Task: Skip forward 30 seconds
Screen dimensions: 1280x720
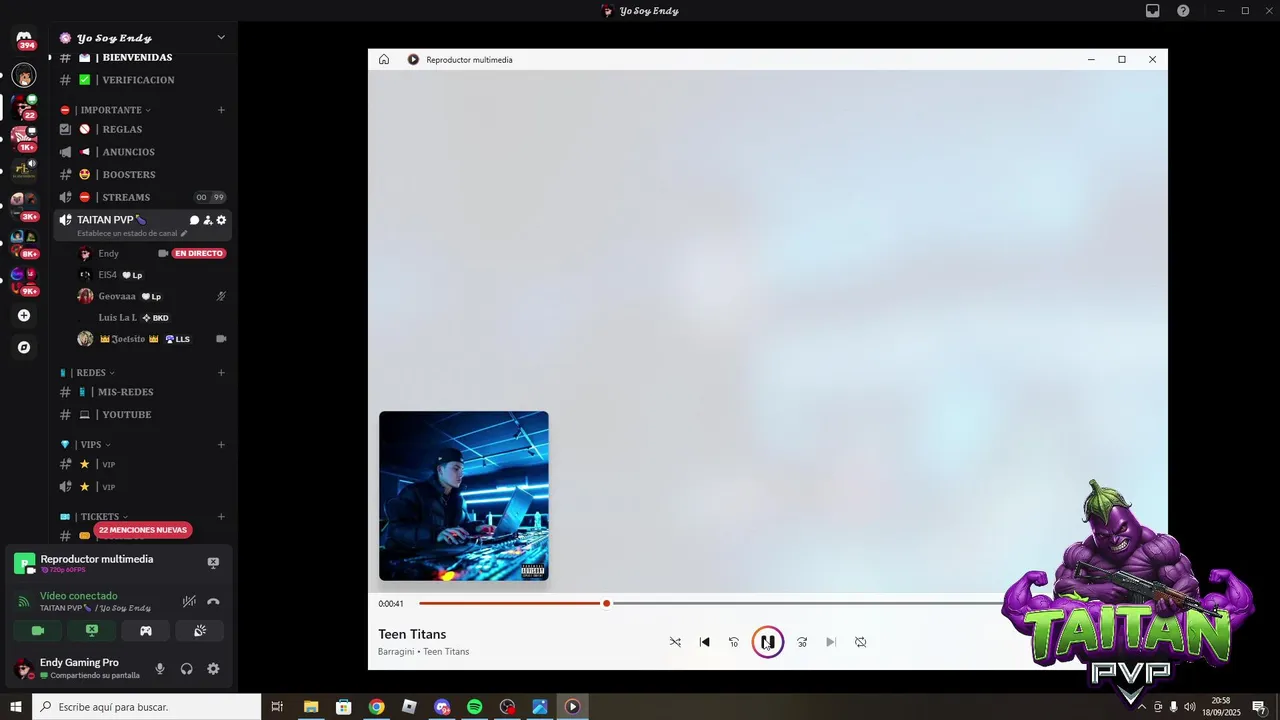Action: pyautogui.click(x=802, y=642)
